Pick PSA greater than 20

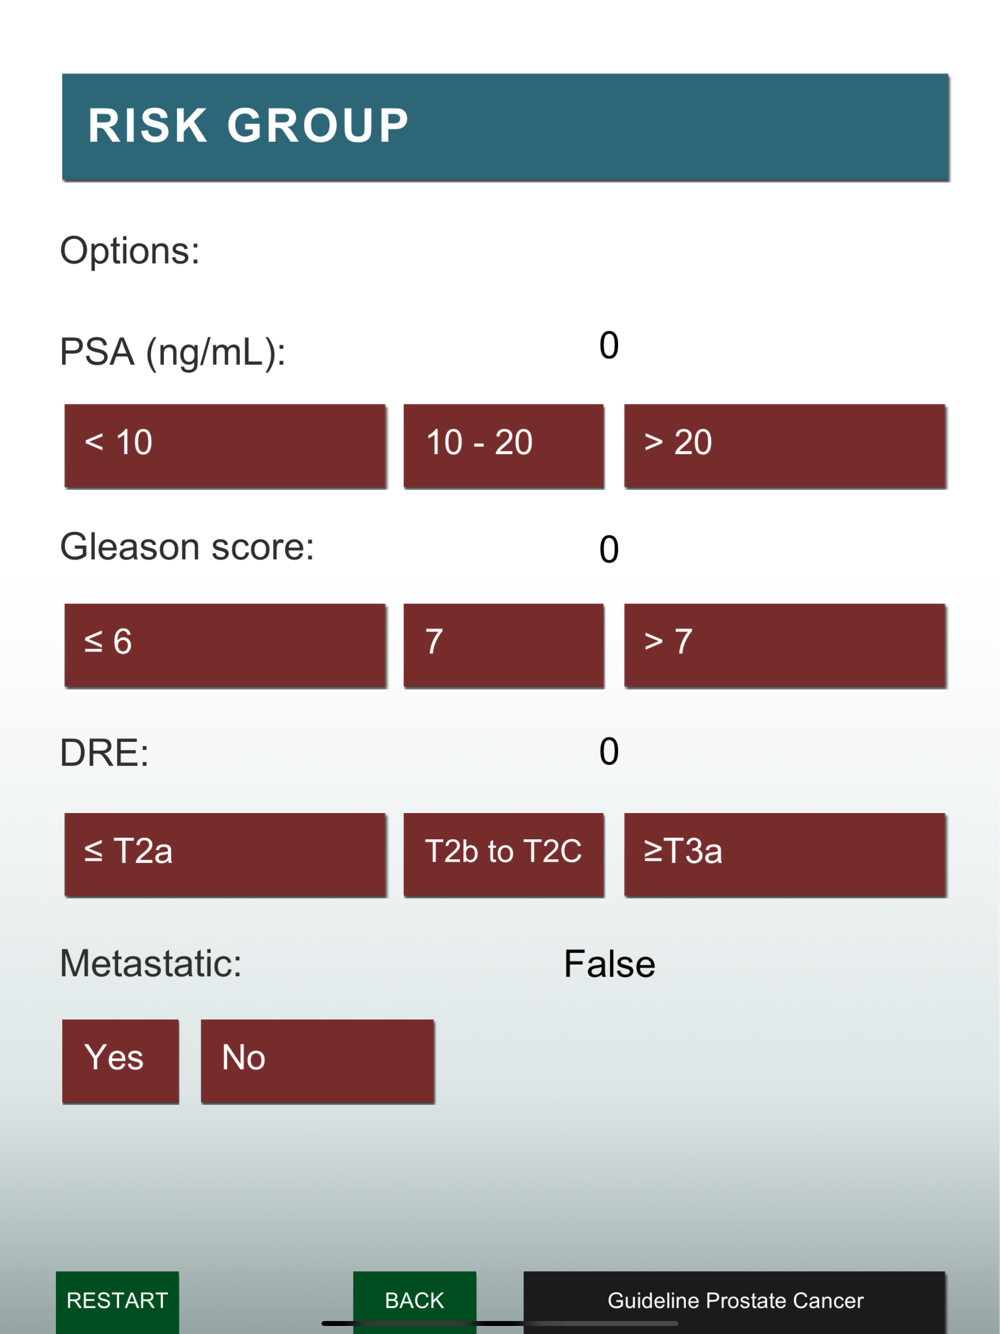coord(785,446)
